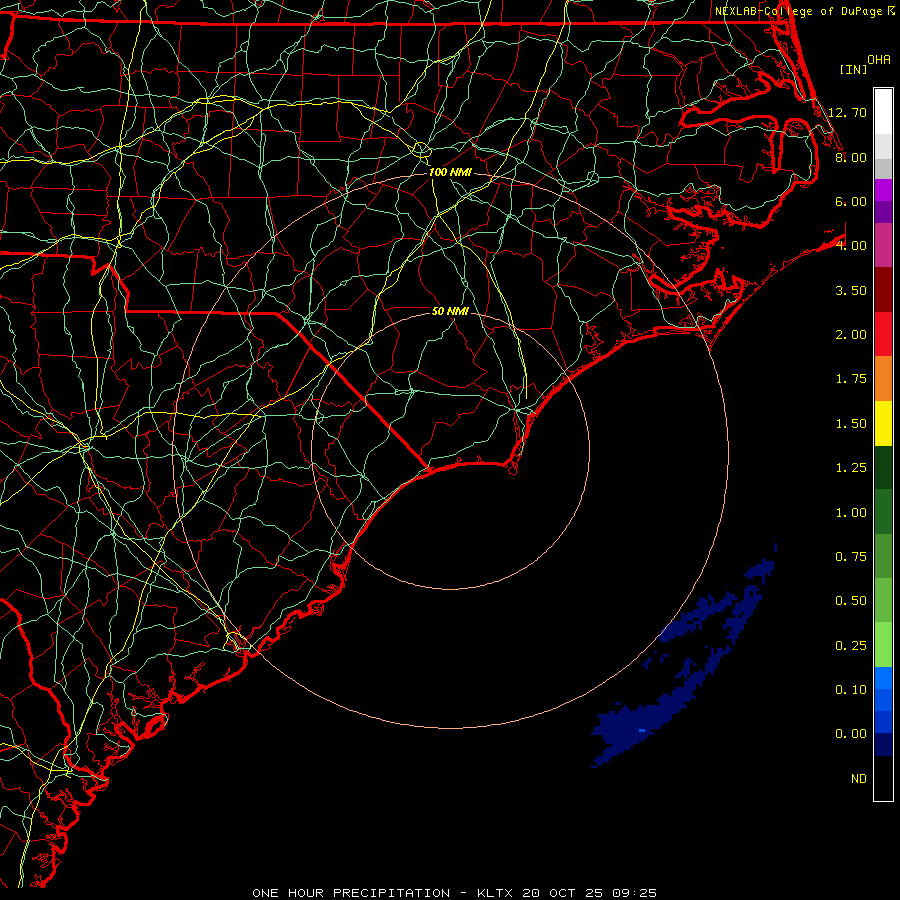Click the 50 NMI range ring label

tap(450, 311)
